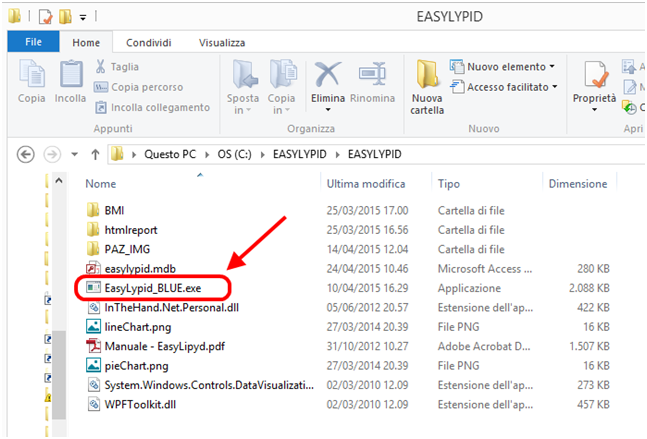
Task: Expand chevron after Questo PC breadcrumb
Action: (207, 155)
